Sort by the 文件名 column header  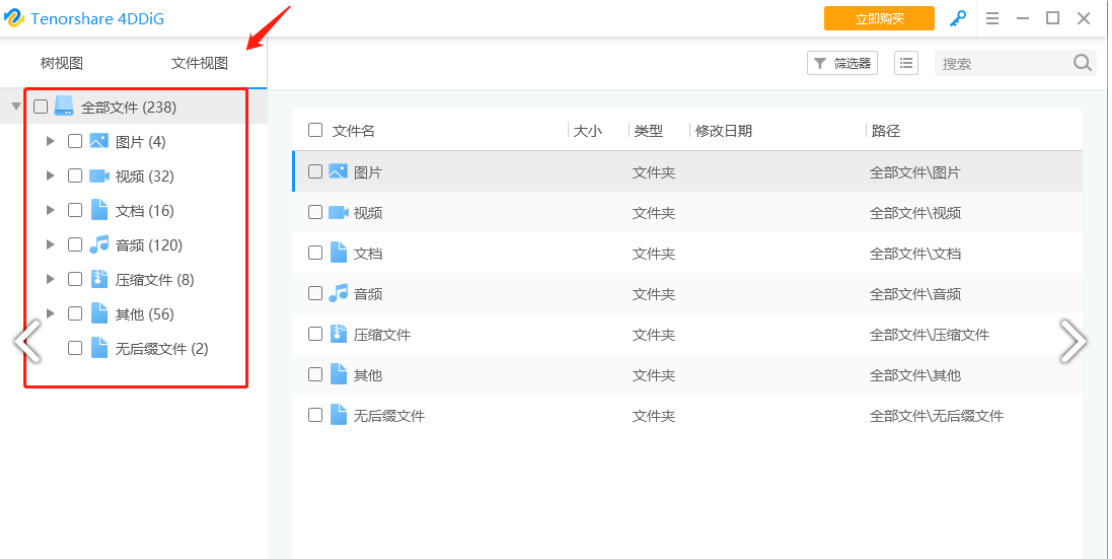click(x=353, y=131)
